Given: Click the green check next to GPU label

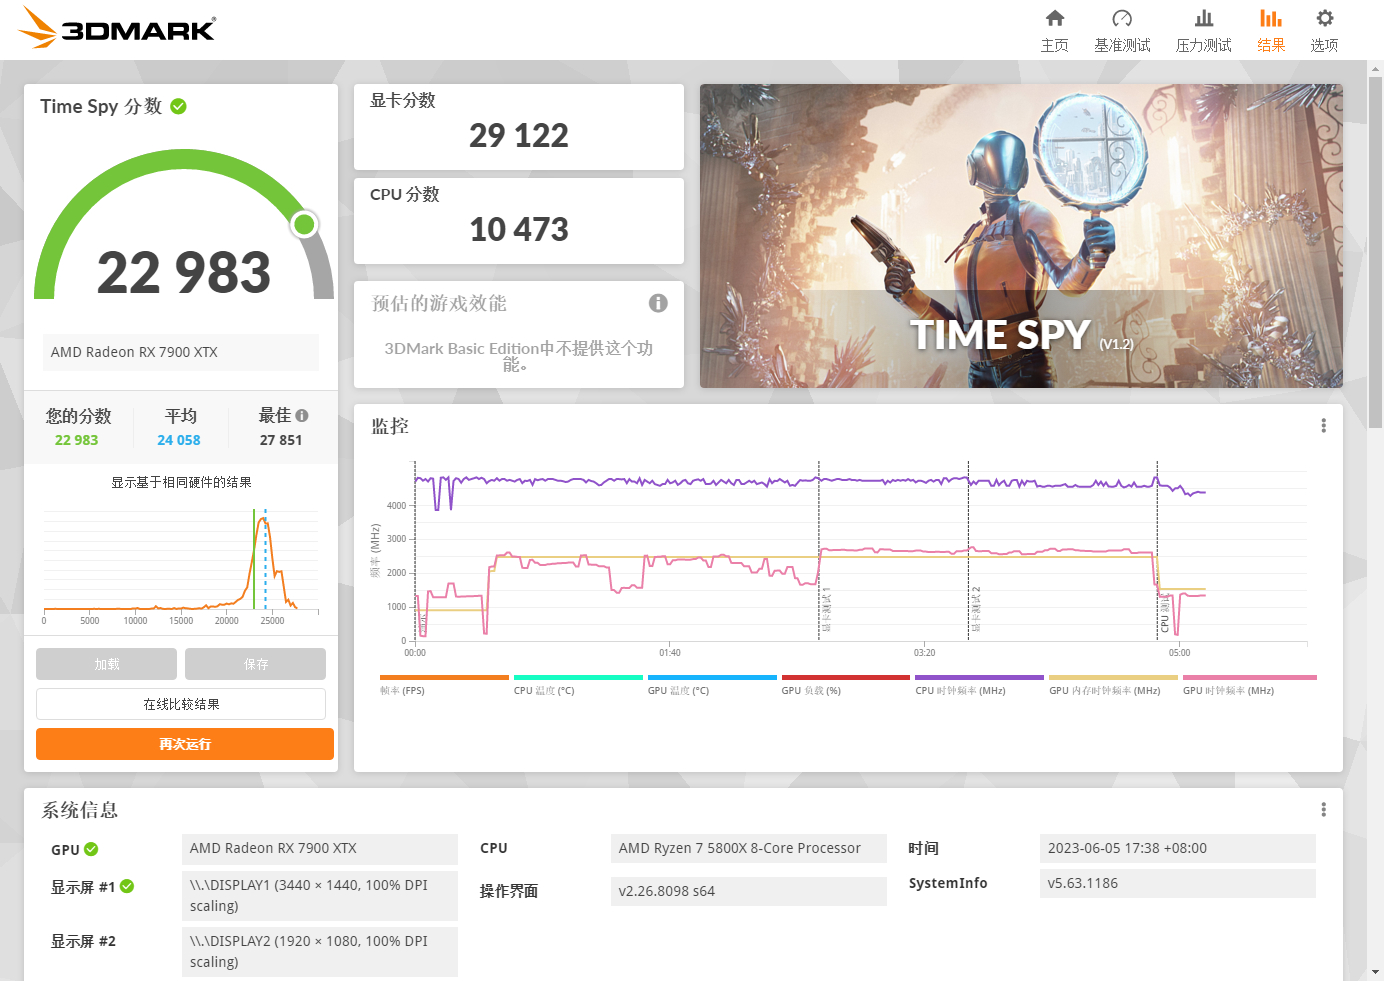Looking at the screenshot, I should pyautogui.click(x=91, y=849).
